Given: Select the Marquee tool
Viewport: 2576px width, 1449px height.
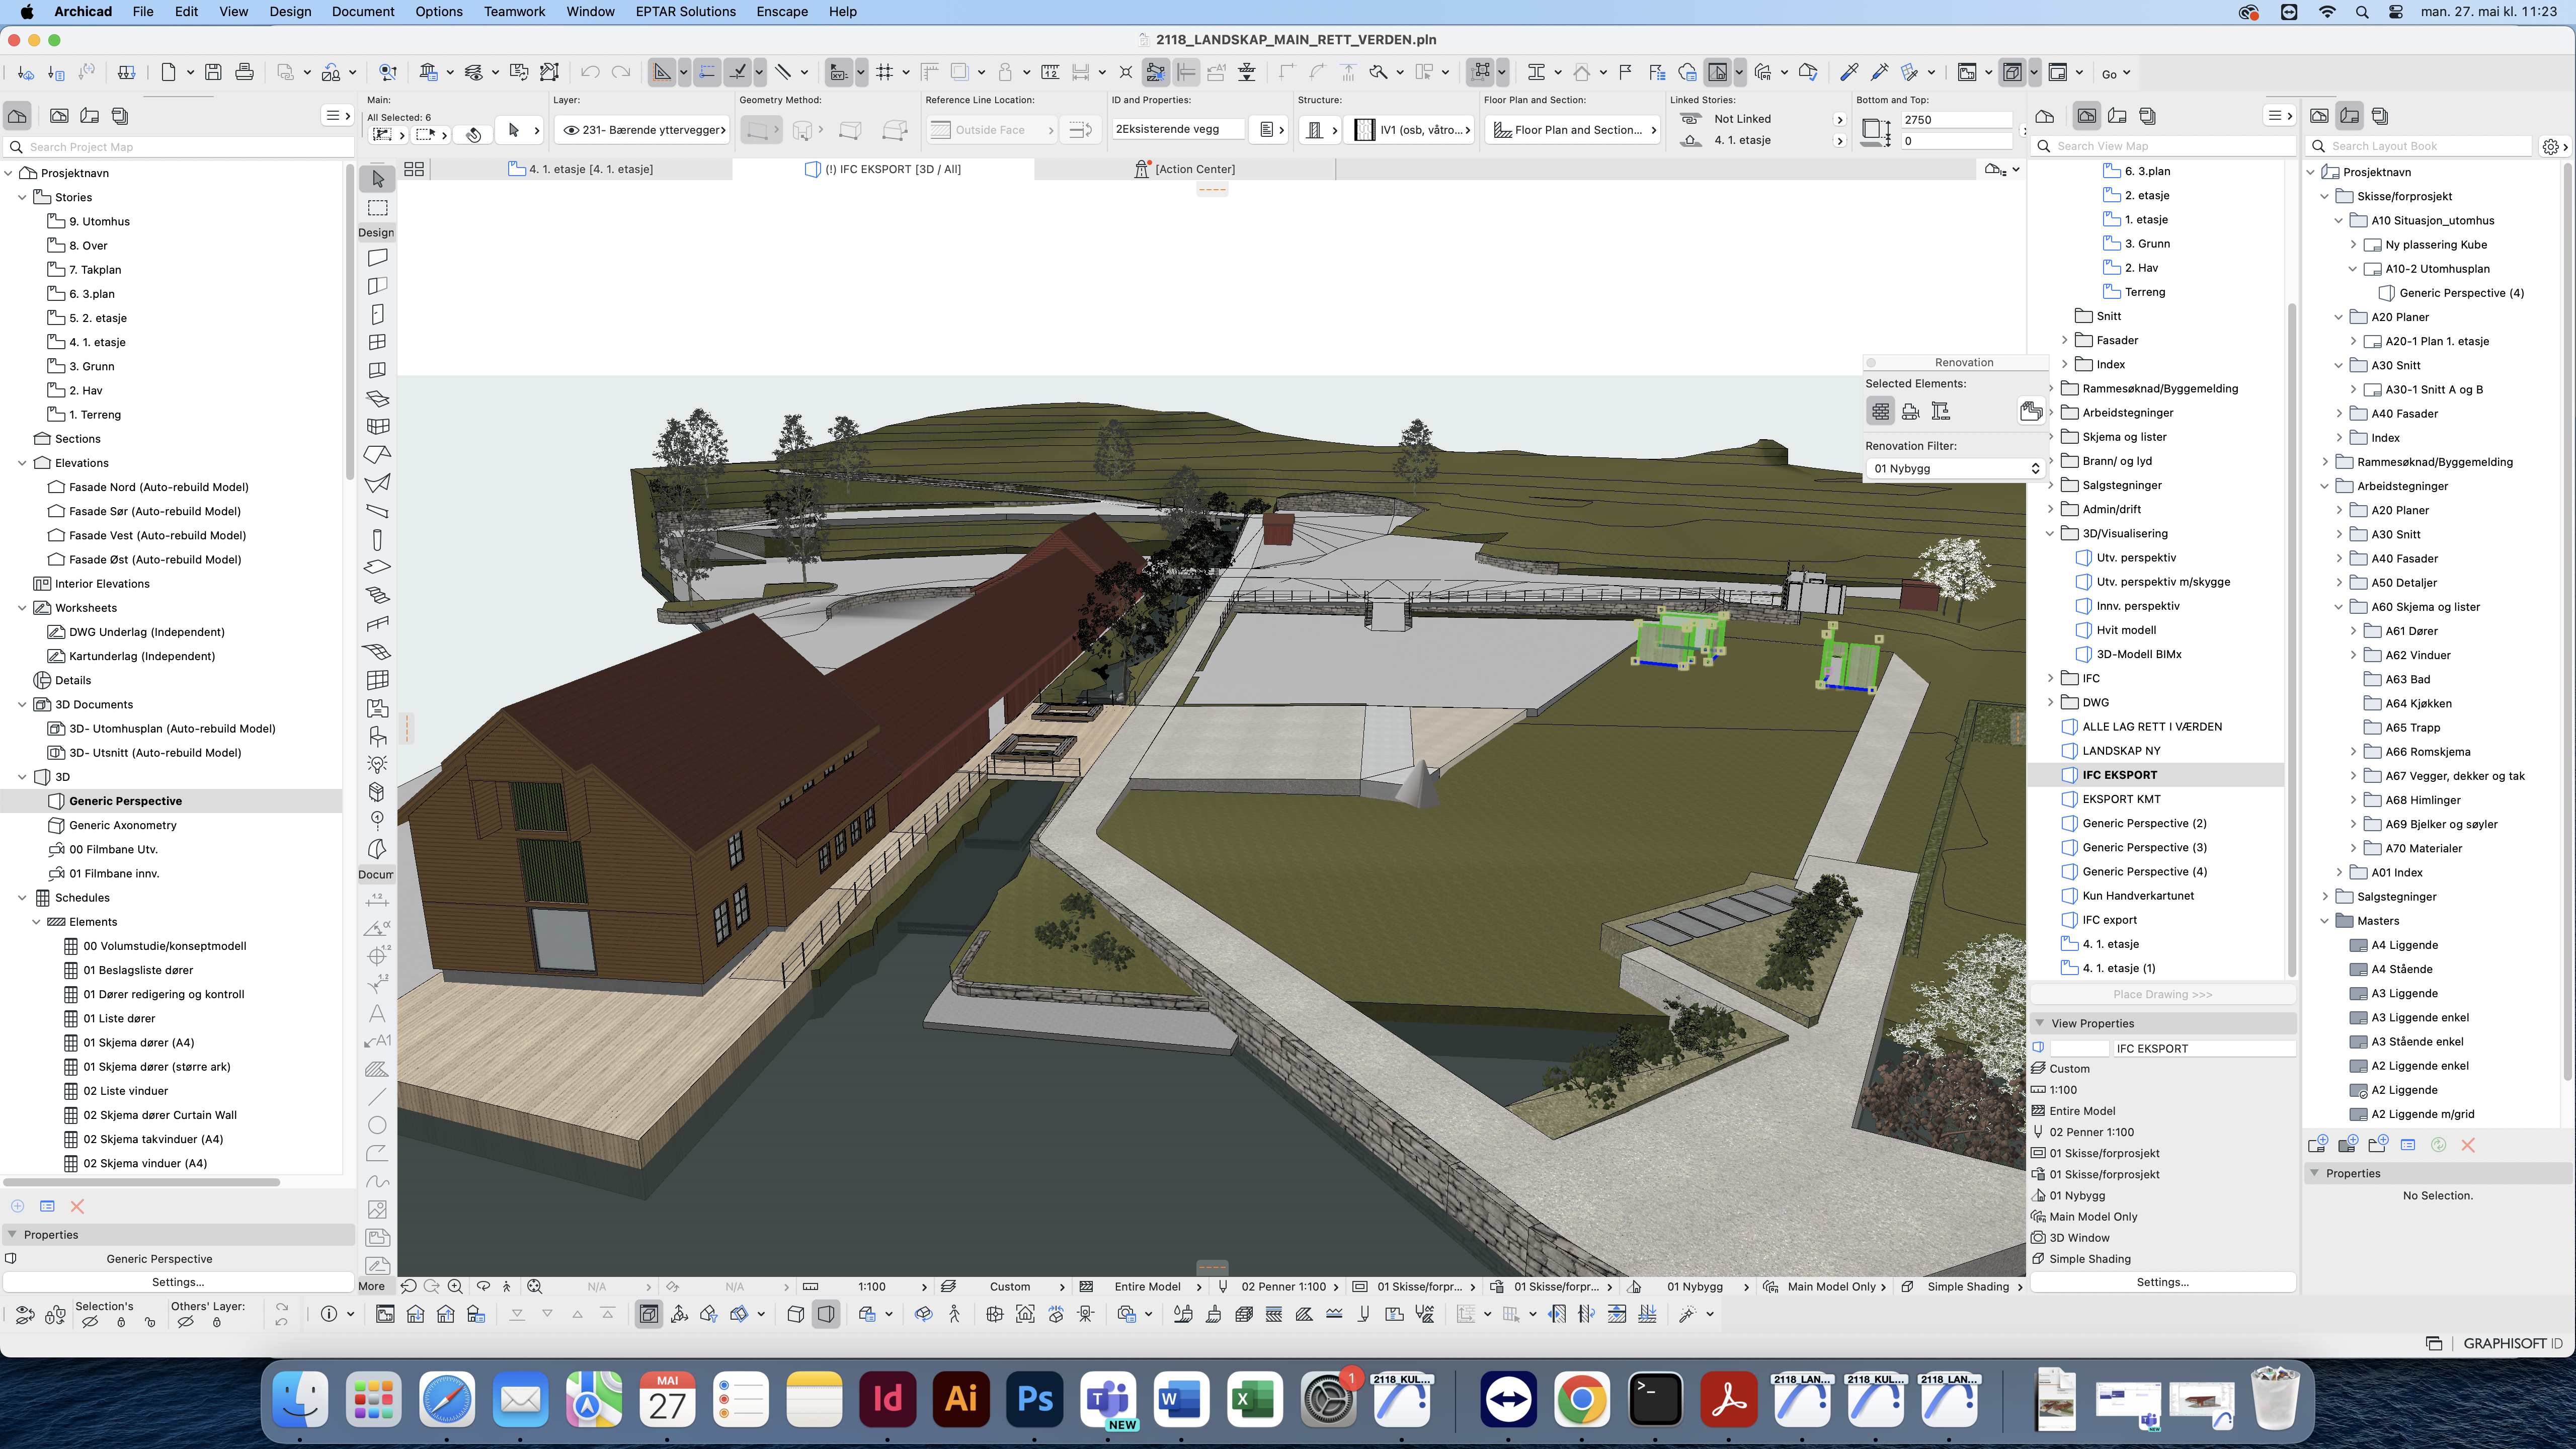Looking at the screenshot, I should click(x=377, y=208).
